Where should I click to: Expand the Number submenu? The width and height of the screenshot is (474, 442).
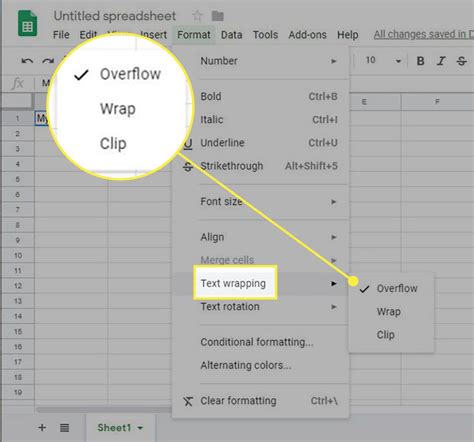tap(261, 61)
